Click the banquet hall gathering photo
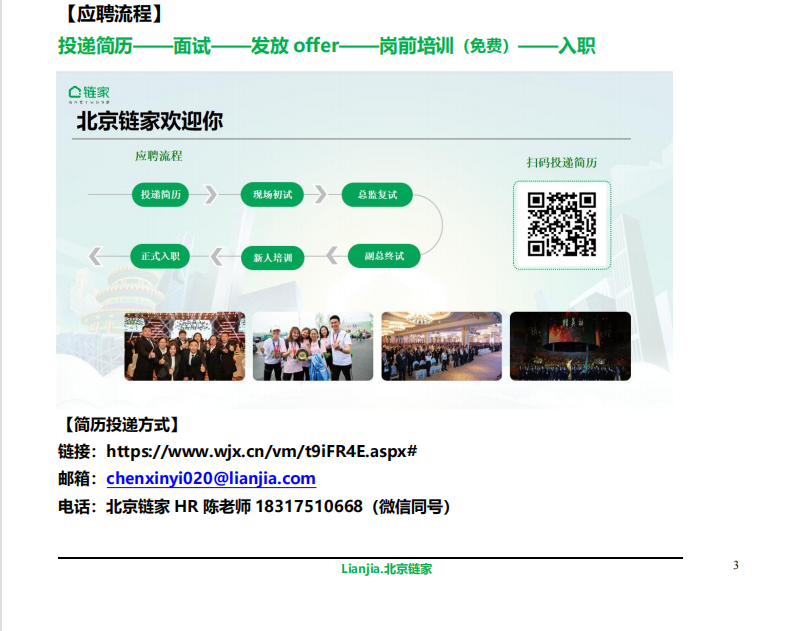This screenshot has width=791, height=631. pos(441,346)
